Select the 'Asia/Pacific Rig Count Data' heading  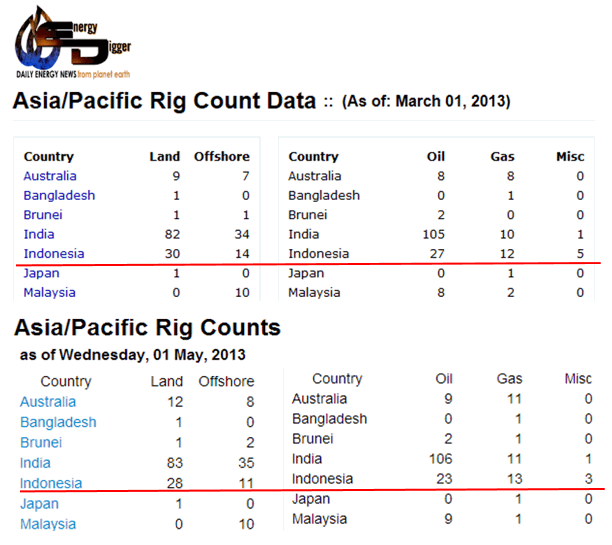coord(164,101)
